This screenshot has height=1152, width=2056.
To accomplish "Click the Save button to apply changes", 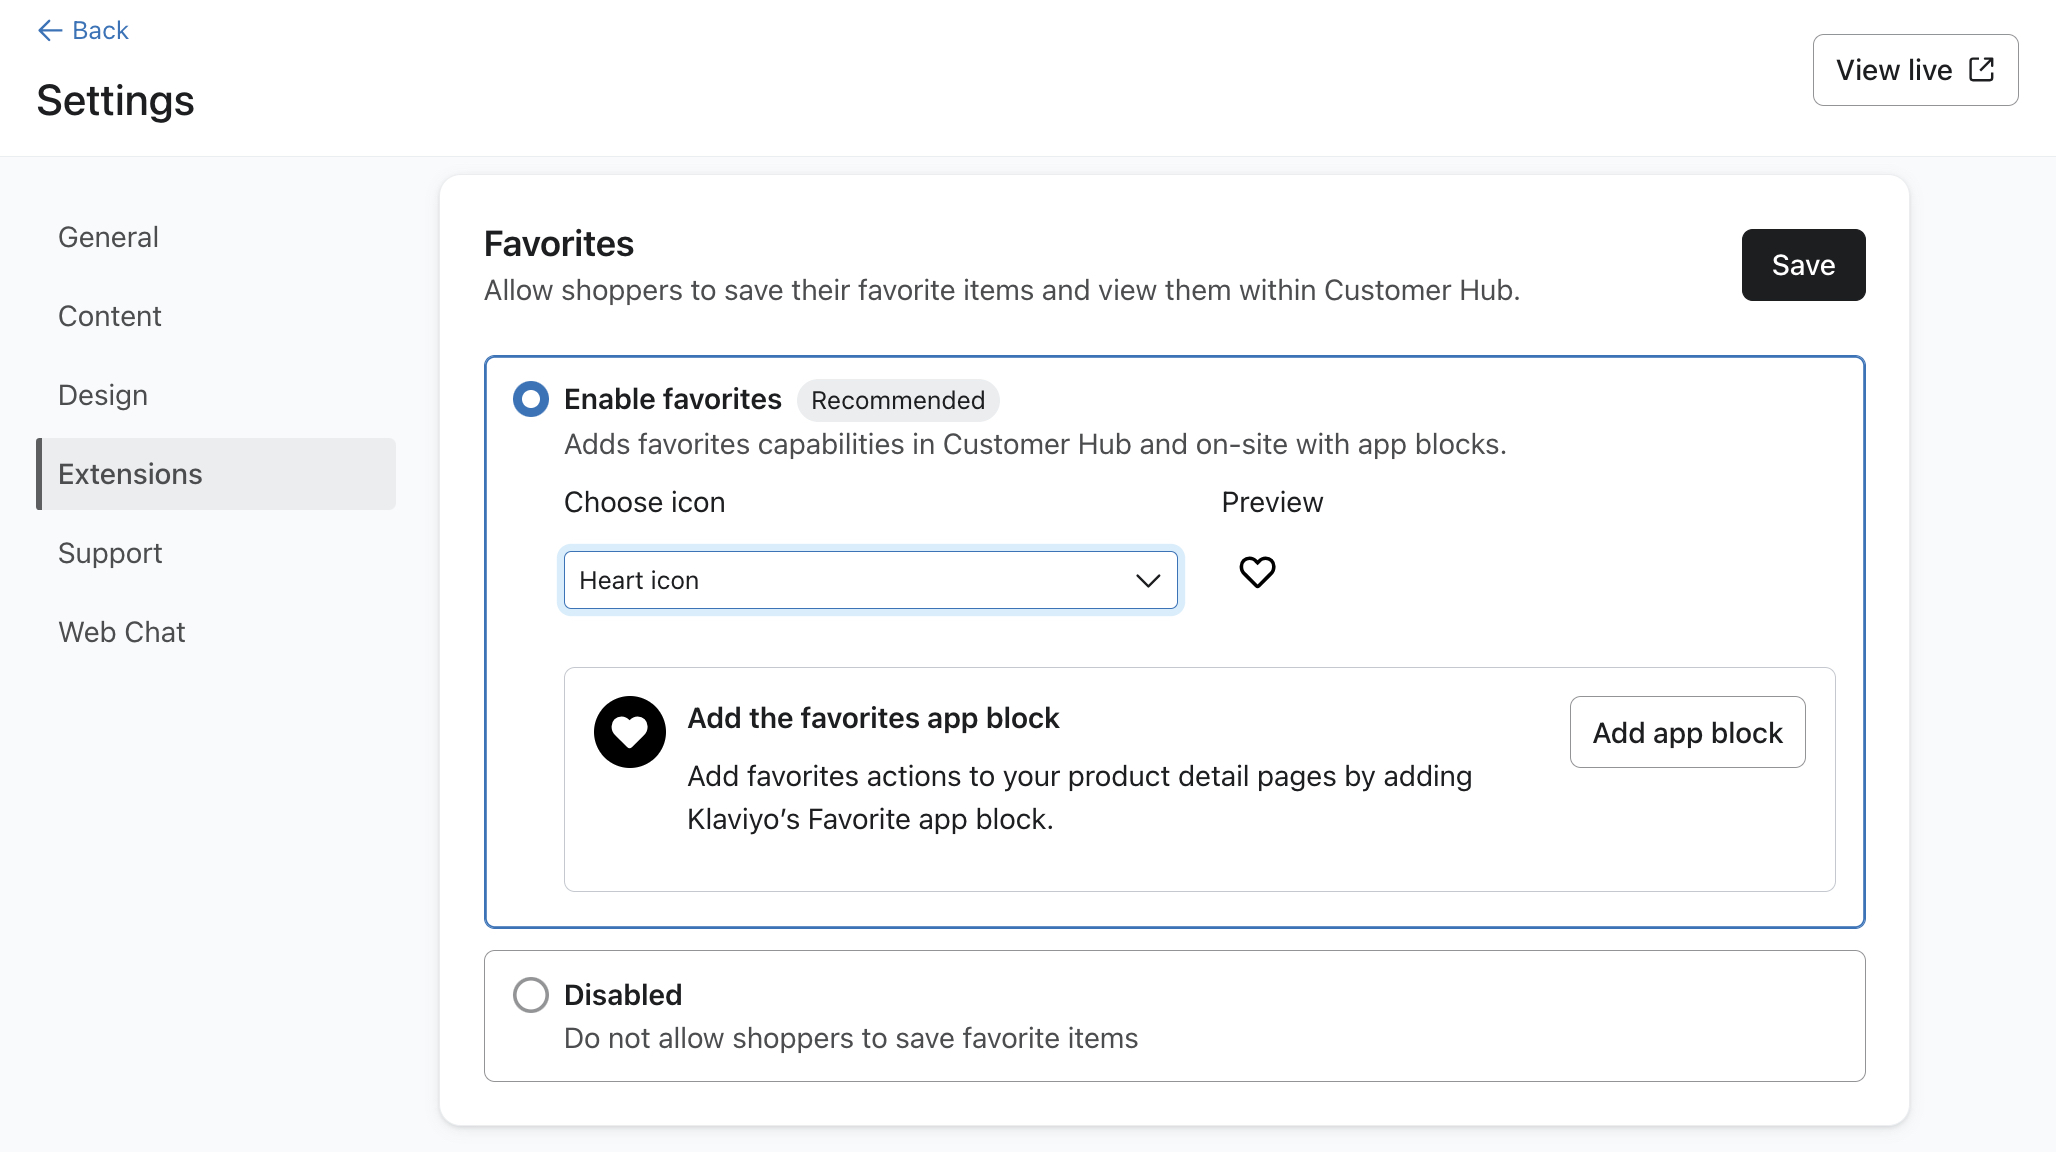I will click(x=1803, y=264).
